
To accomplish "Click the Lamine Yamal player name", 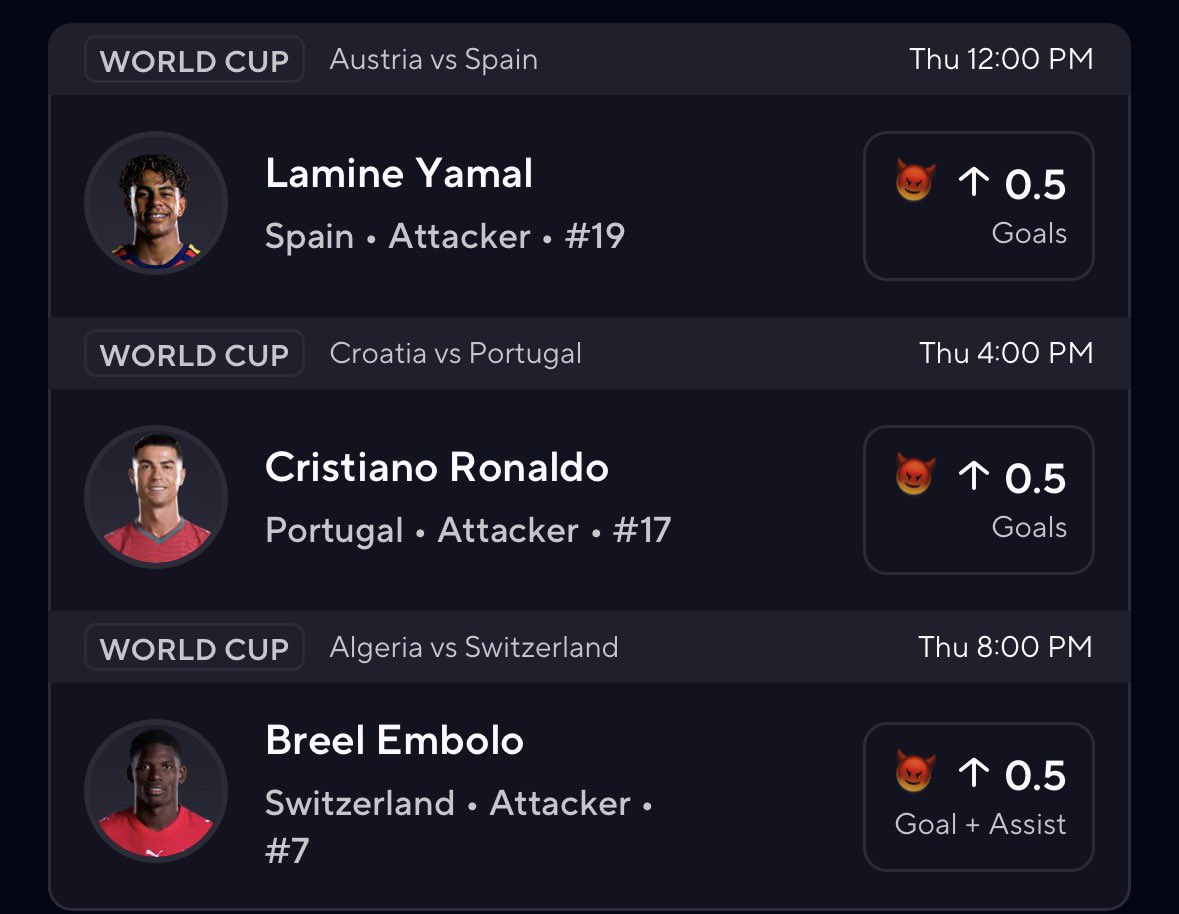I will click(x=399, y=174).
